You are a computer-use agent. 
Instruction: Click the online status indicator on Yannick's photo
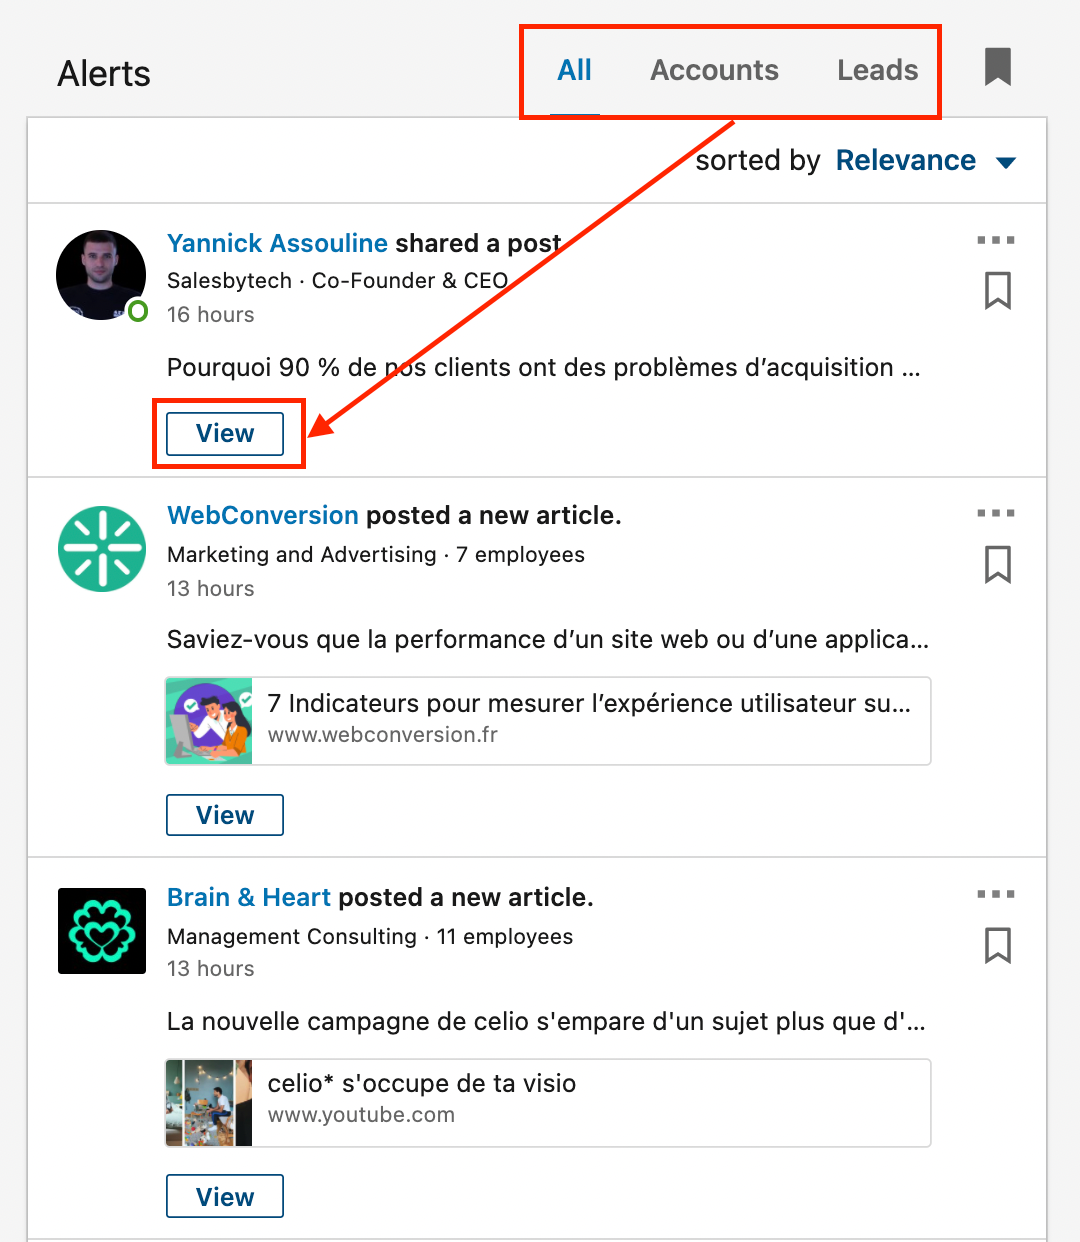point(137,311)
